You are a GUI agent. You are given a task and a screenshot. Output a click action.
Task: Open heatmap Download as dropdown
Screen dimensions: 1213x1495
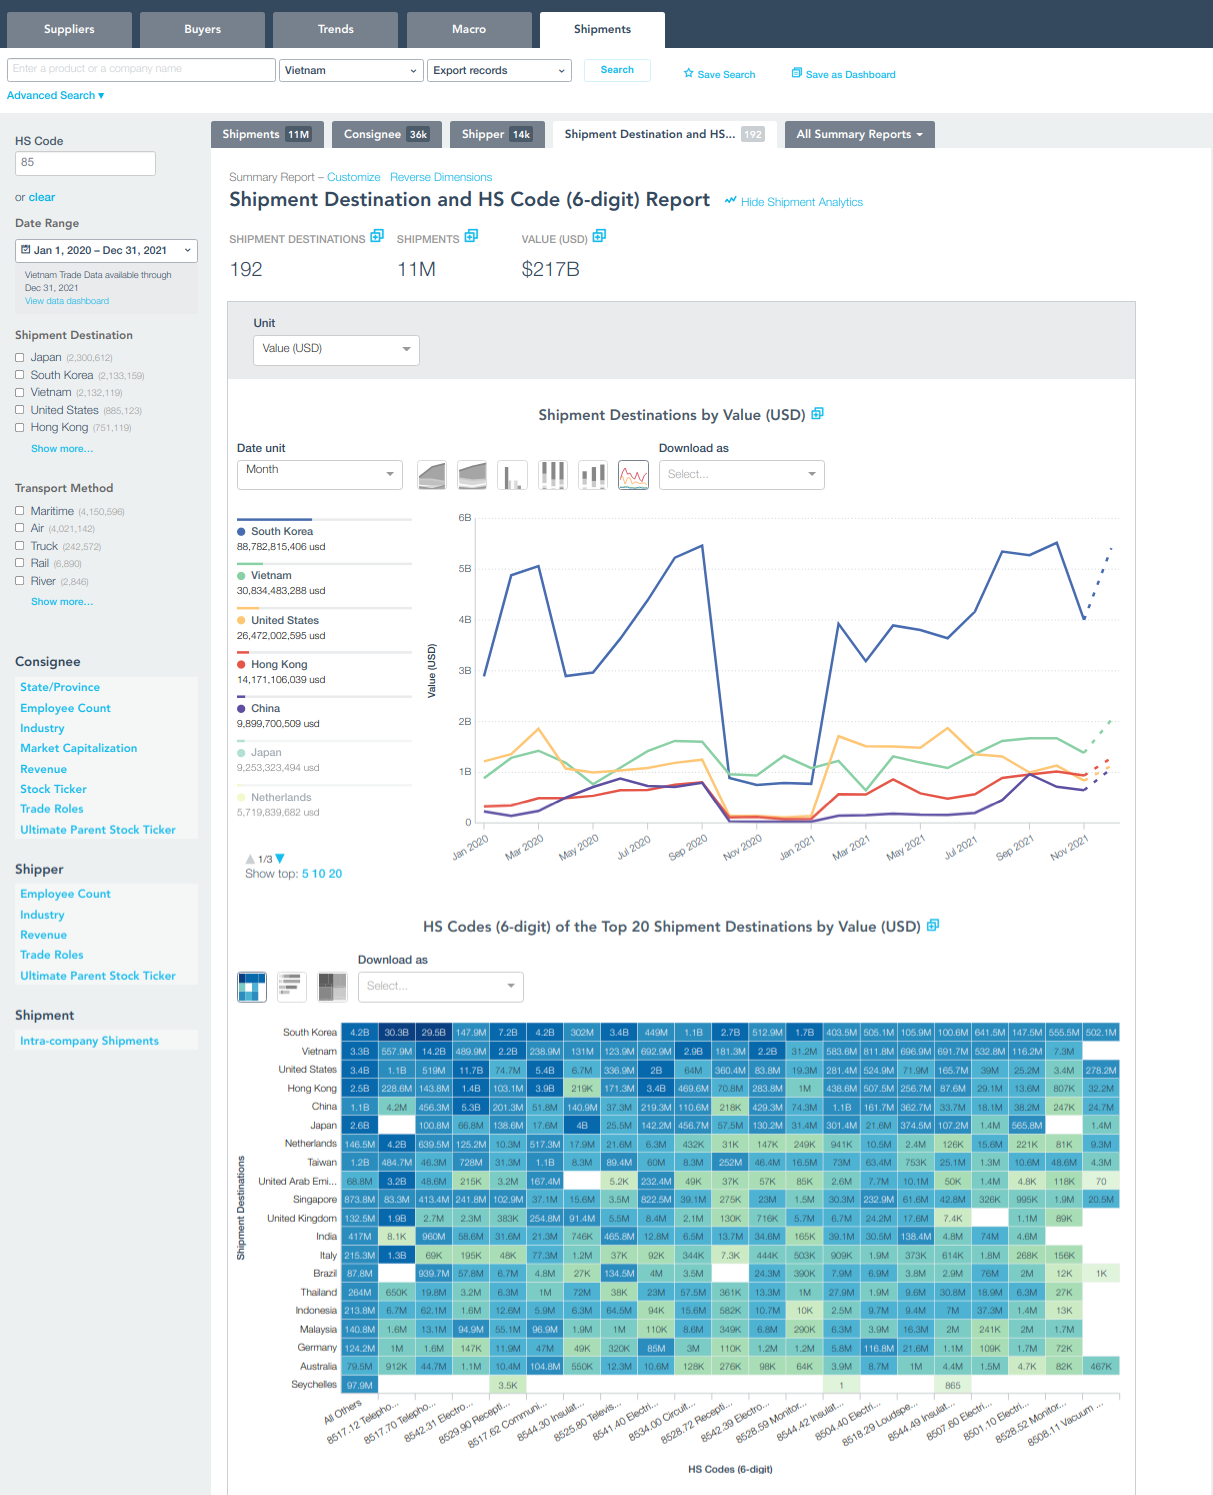pos(441,987)
